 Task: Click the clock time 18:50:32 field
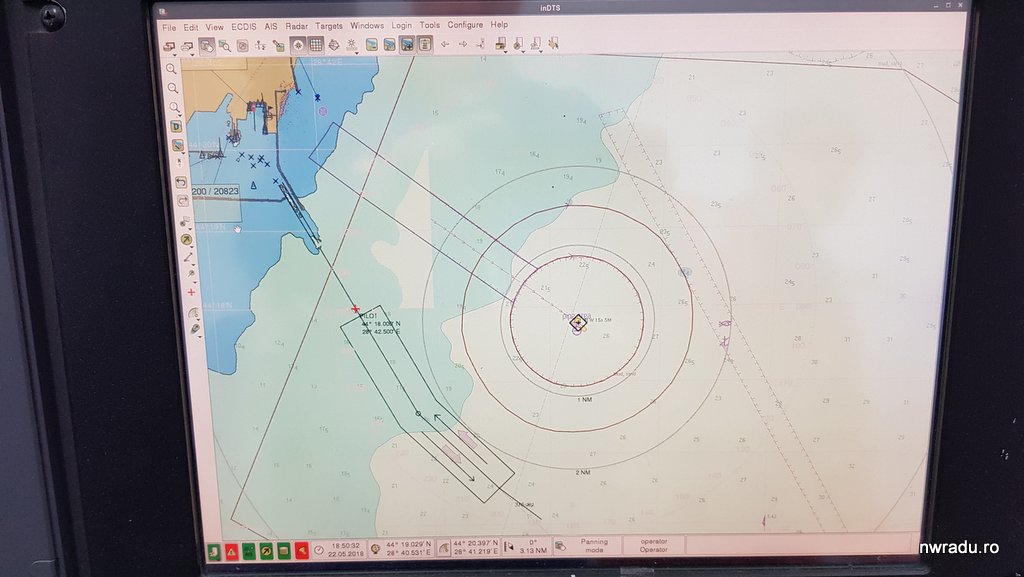pos(345,546)
